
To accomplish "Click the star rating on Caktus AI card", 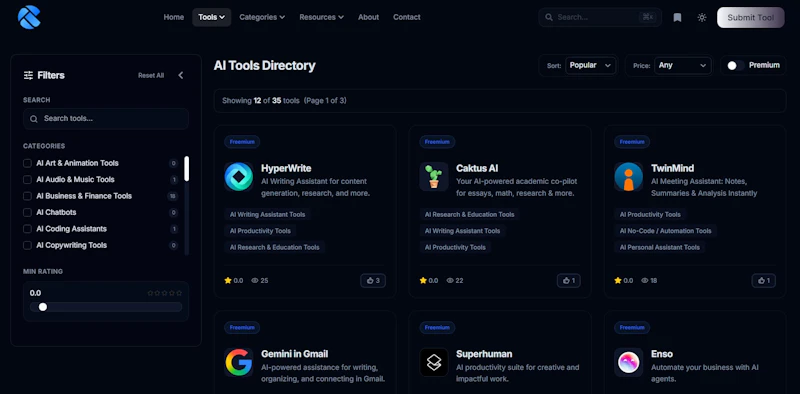I will coord(429,281).
